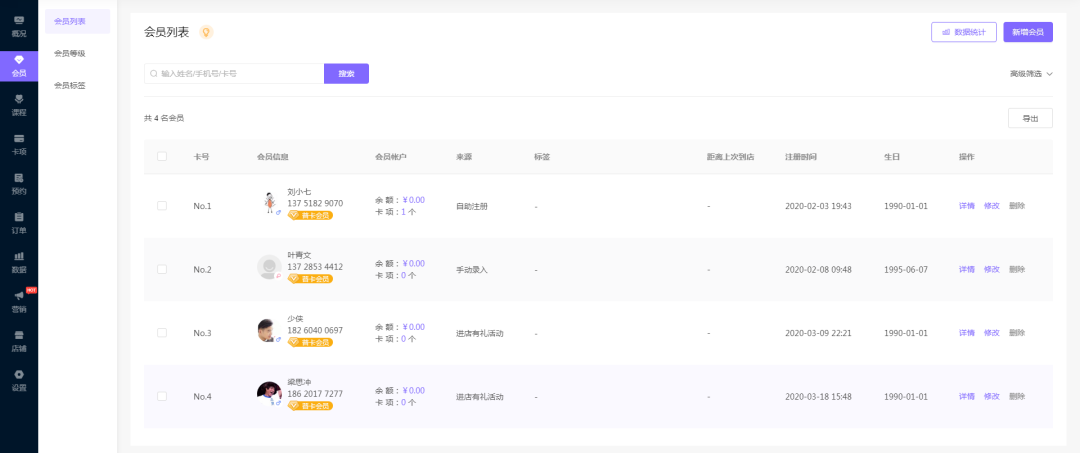Check the checkbox for member No.1
Viewport: 1080px width, 453px height.
162,206
